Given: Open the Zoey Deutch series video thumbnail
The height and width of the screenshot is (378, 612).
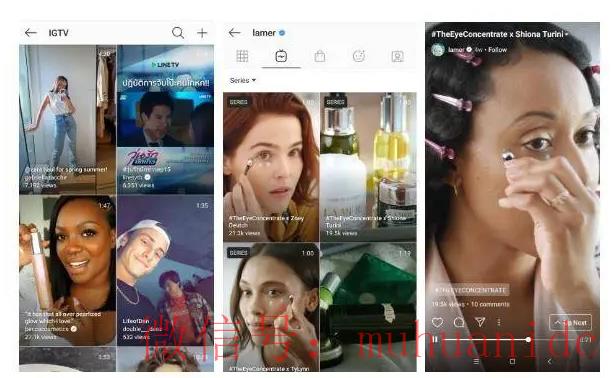Looking at the screenshot, I should click(x=271, y=167).
